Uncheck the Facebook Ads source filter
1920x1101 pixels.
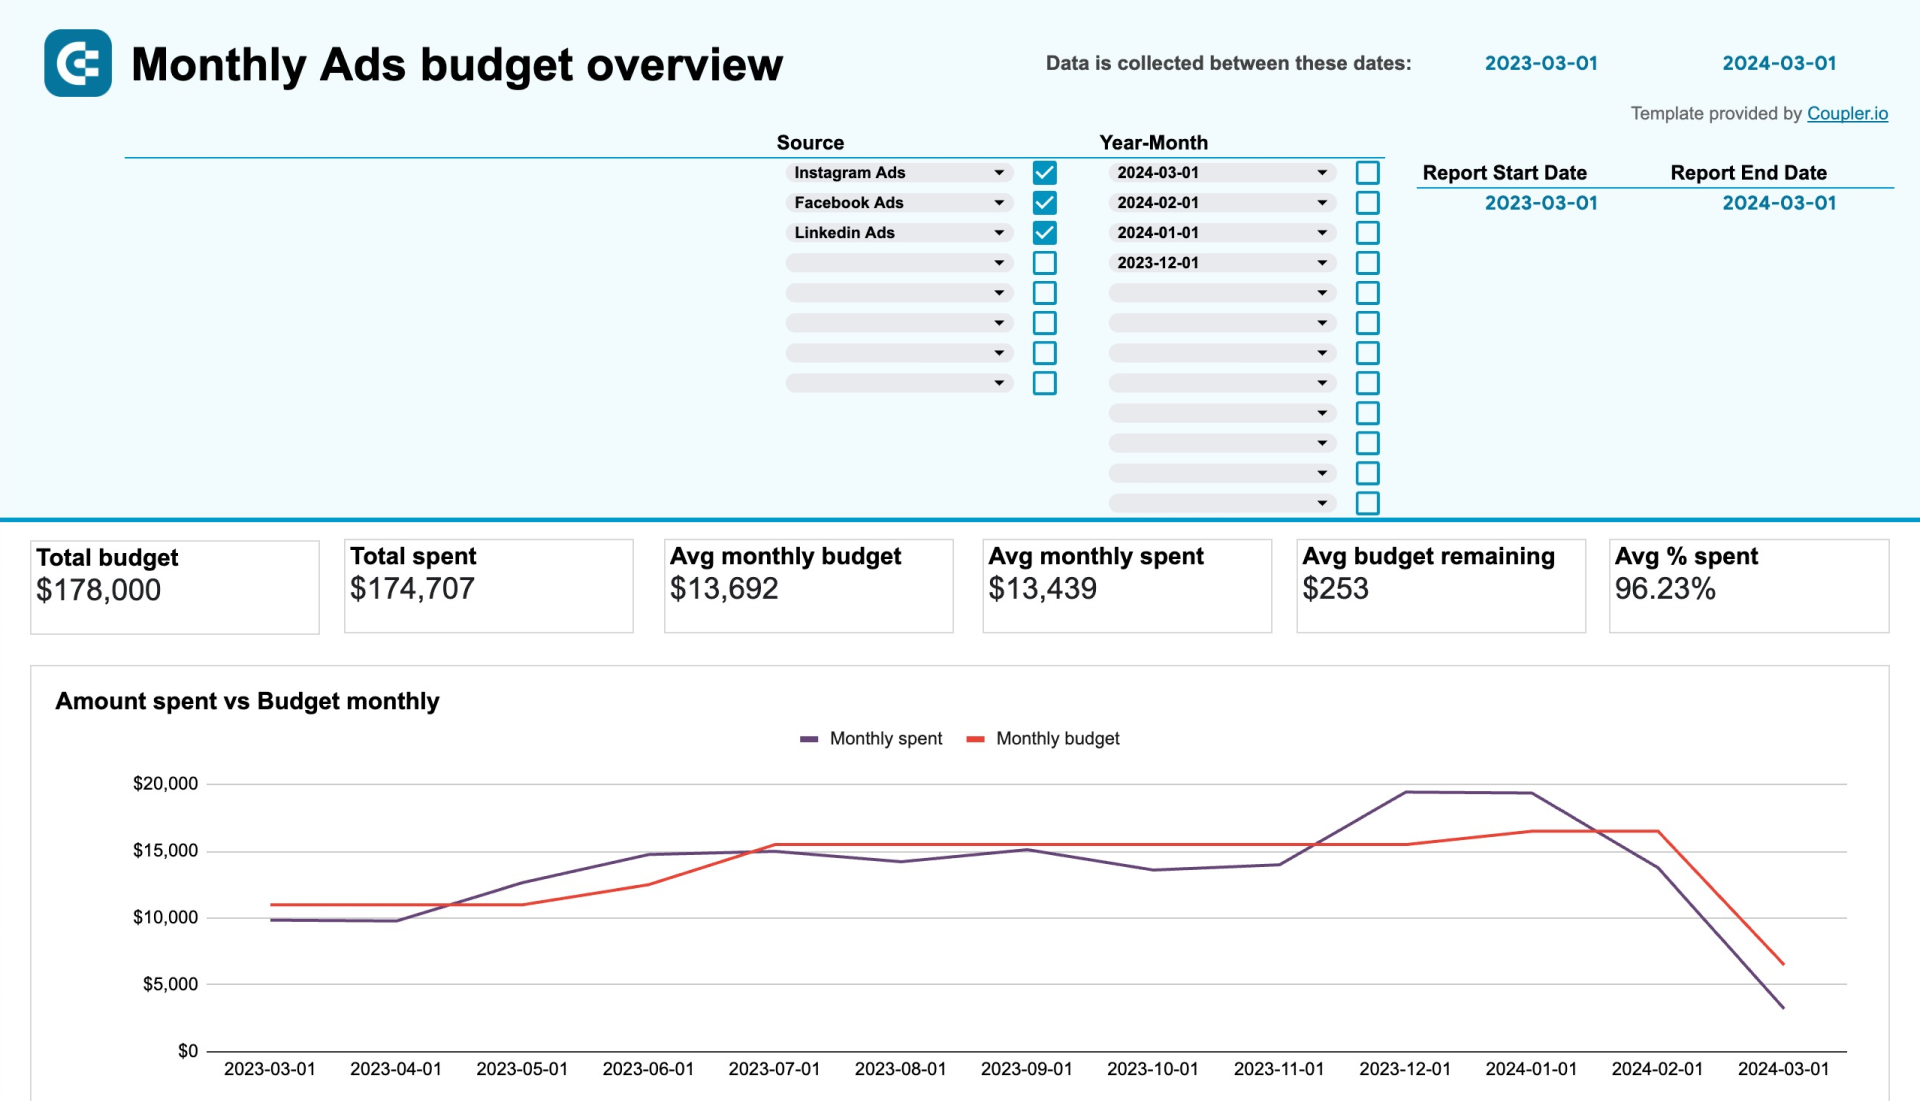1044,202
